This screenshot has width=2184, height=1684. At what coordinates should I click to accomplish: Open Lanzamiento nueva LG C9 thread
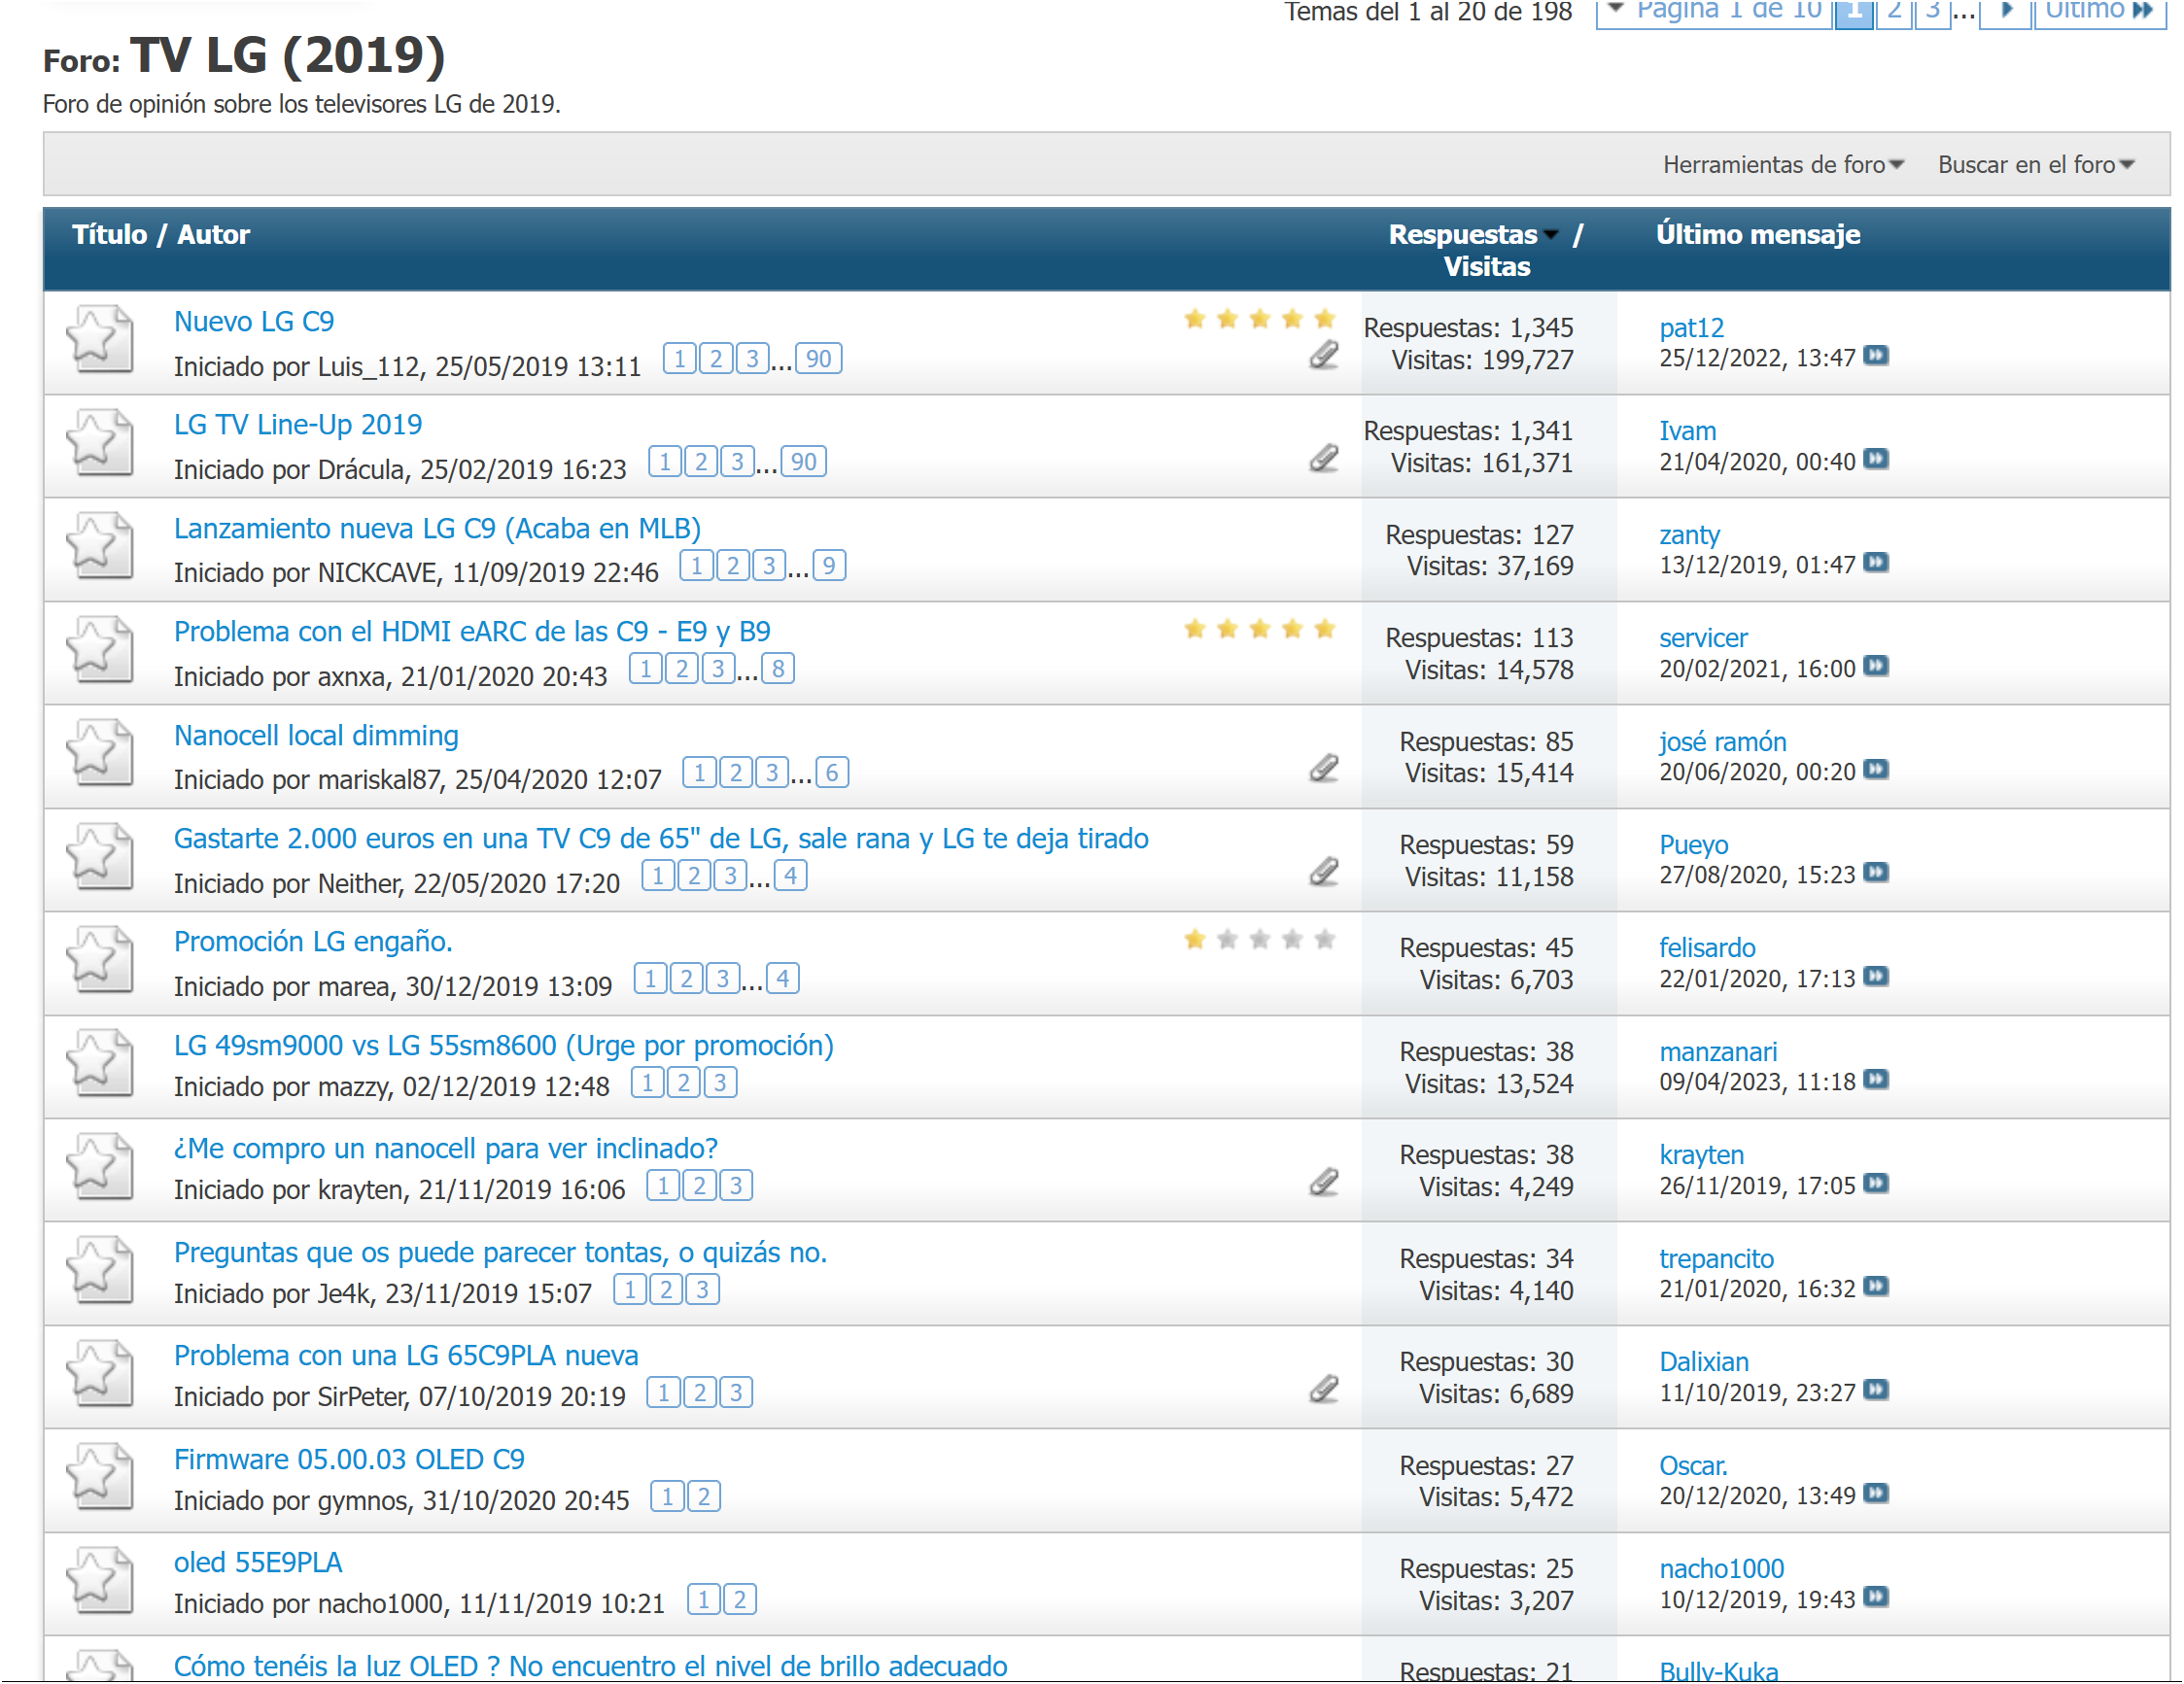pyautogui.click(x=438, y=529)
